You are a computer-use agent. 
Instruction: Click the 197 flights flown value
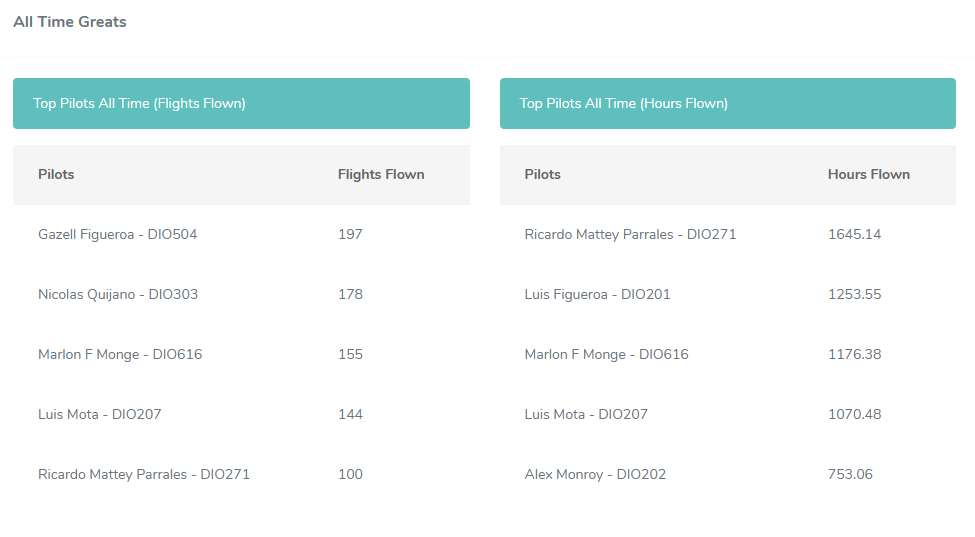pos(350,234)
